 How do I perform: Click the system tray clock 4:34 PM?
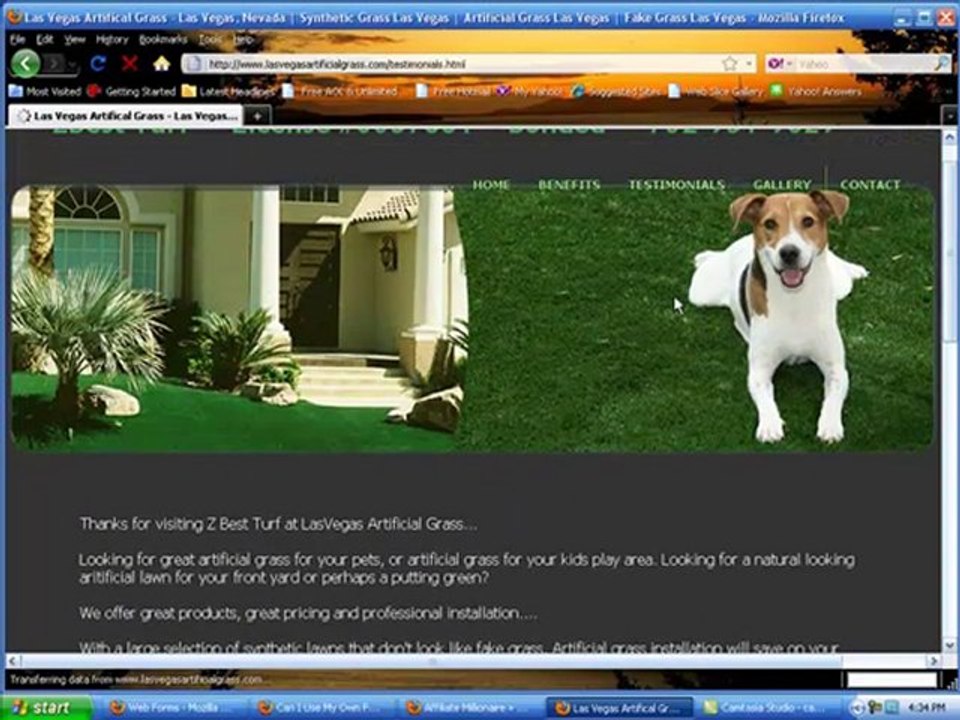pos(926,707)
